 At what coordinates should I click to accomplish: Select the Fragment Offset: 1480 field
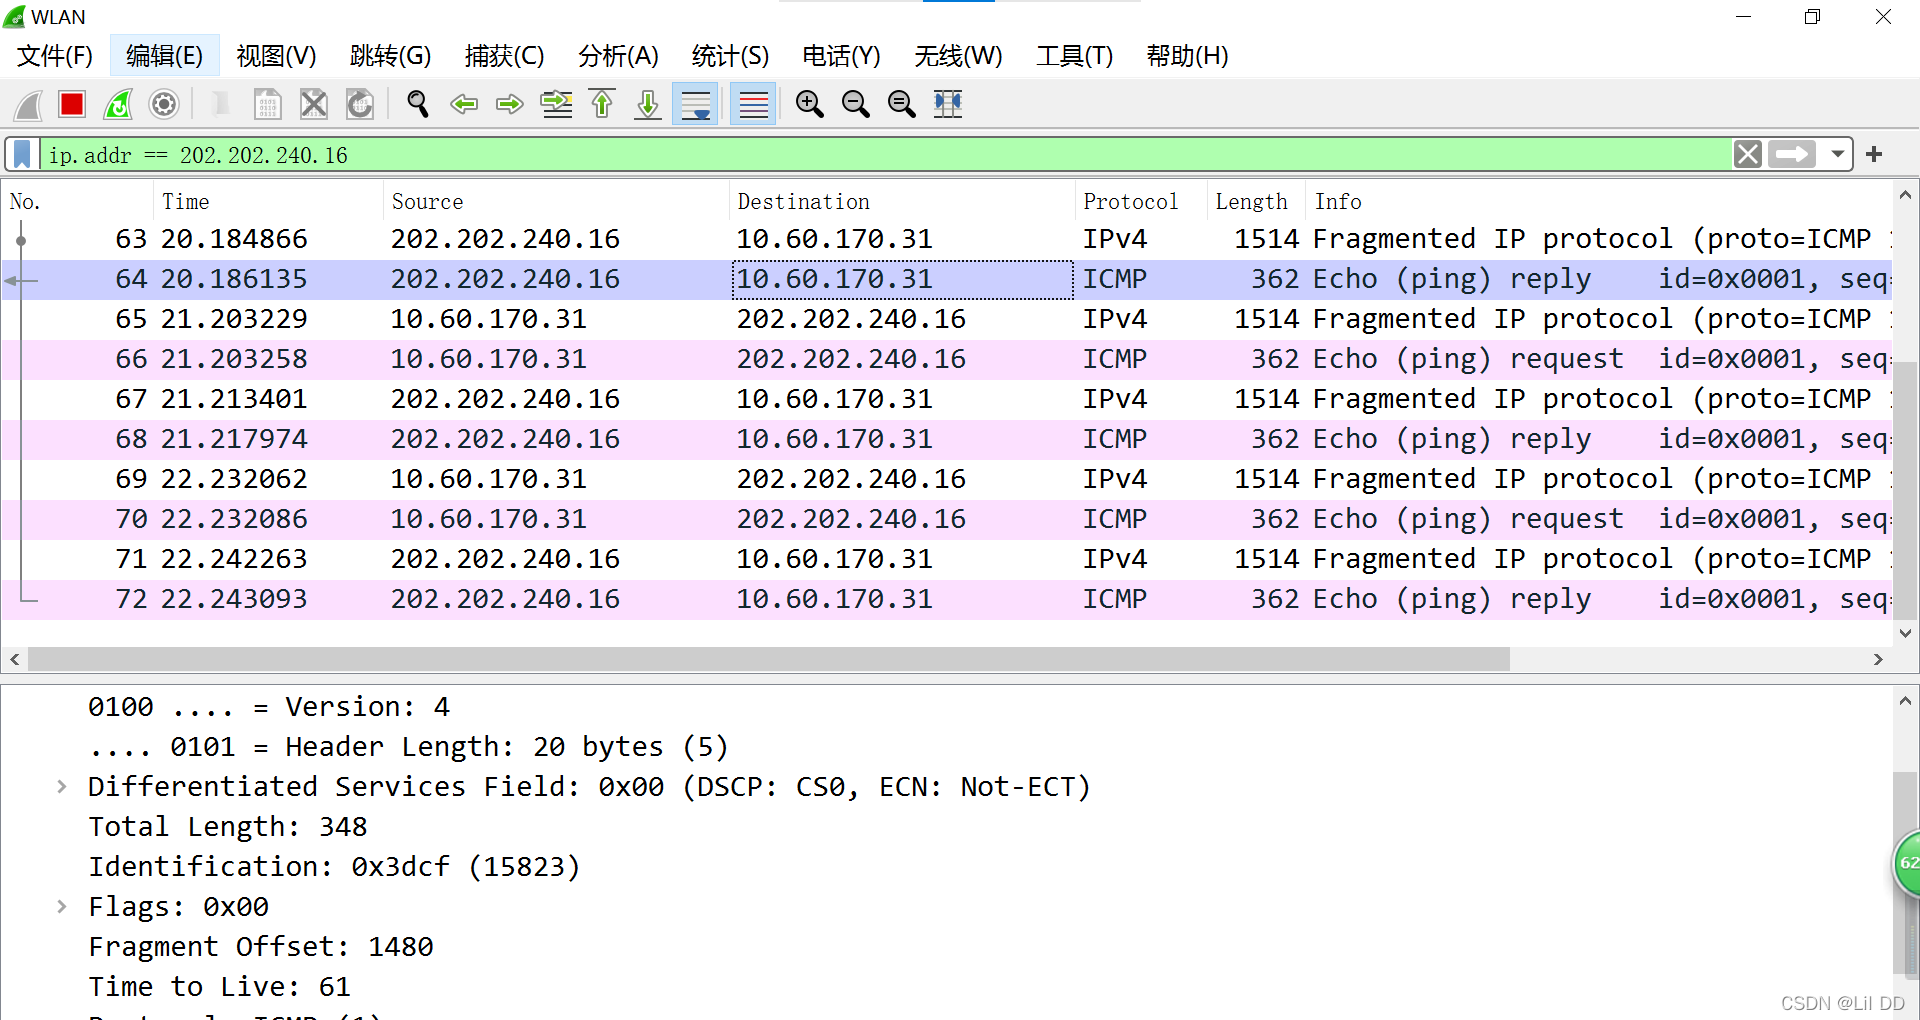pyautogui.click(x=261, y=947)
